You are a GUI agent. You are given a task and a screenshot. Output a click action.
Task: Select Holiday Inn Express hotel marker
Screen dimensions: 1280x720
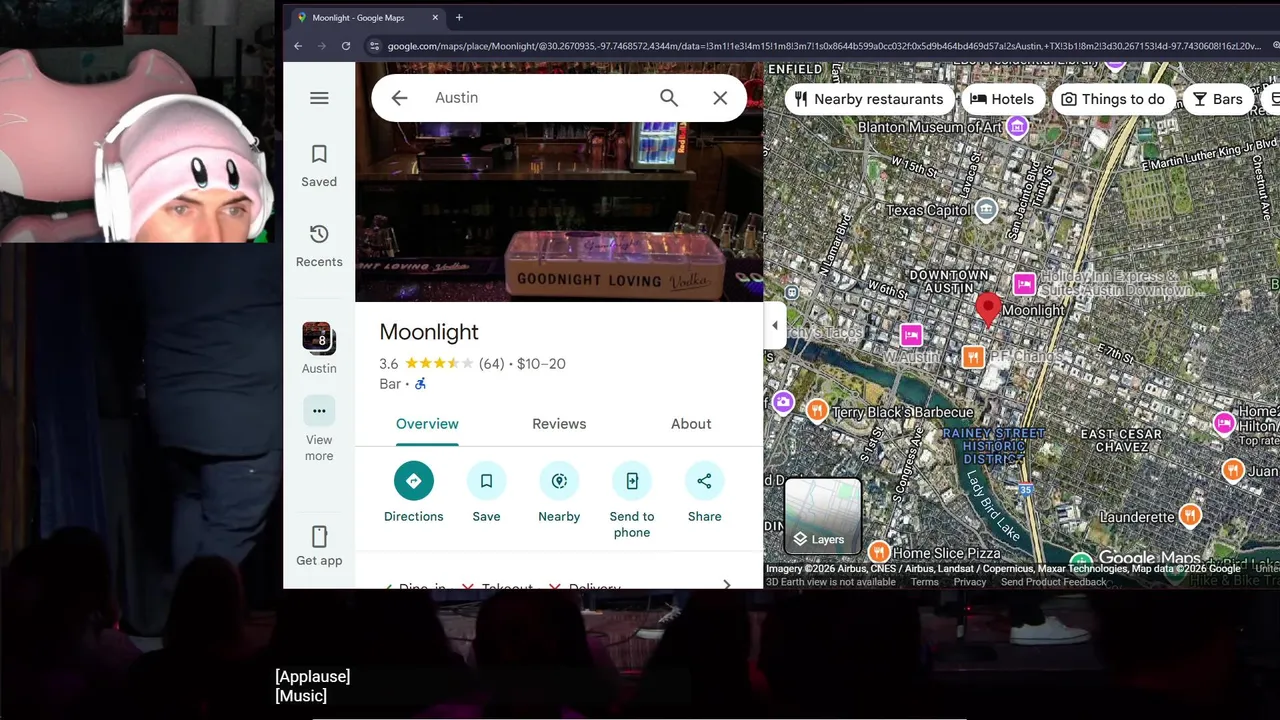pos(1024,284)
